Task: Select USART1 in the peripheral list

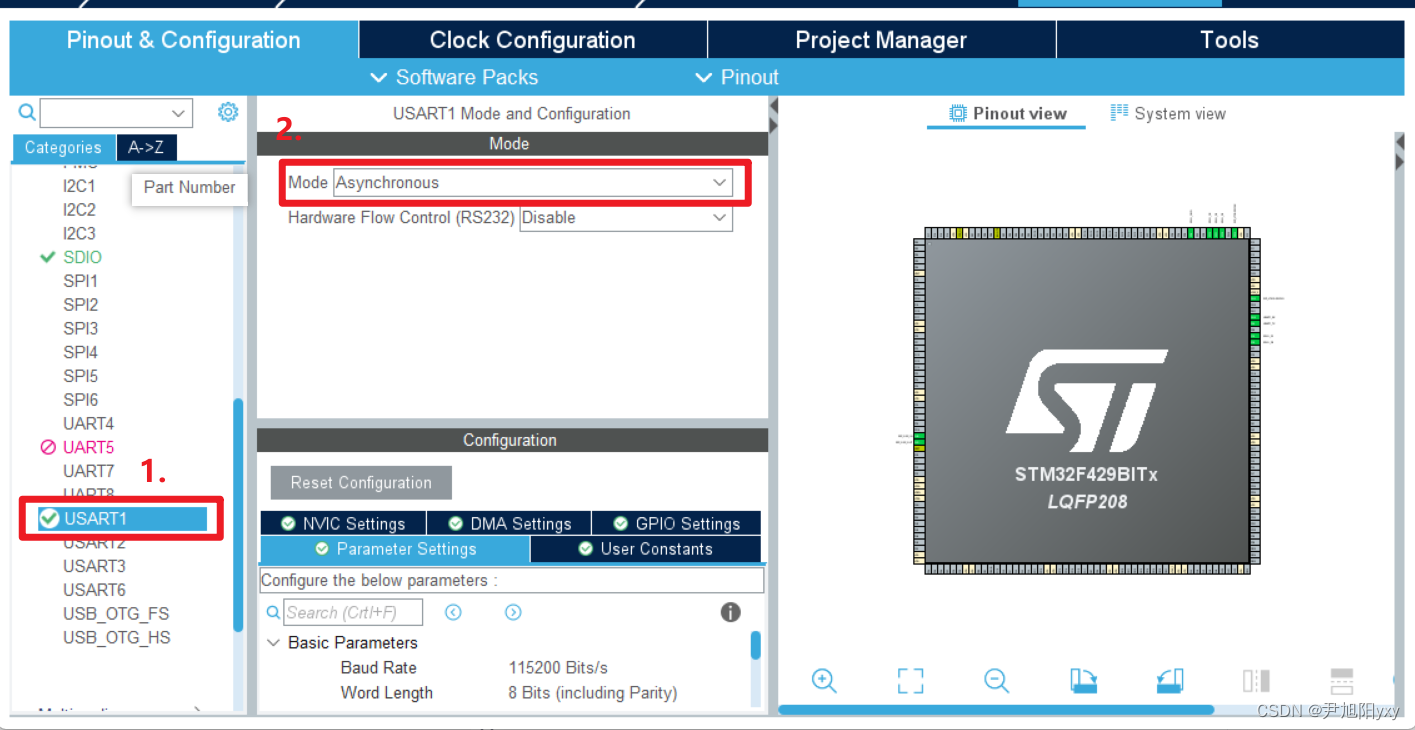Action: [x=122, y=518]
